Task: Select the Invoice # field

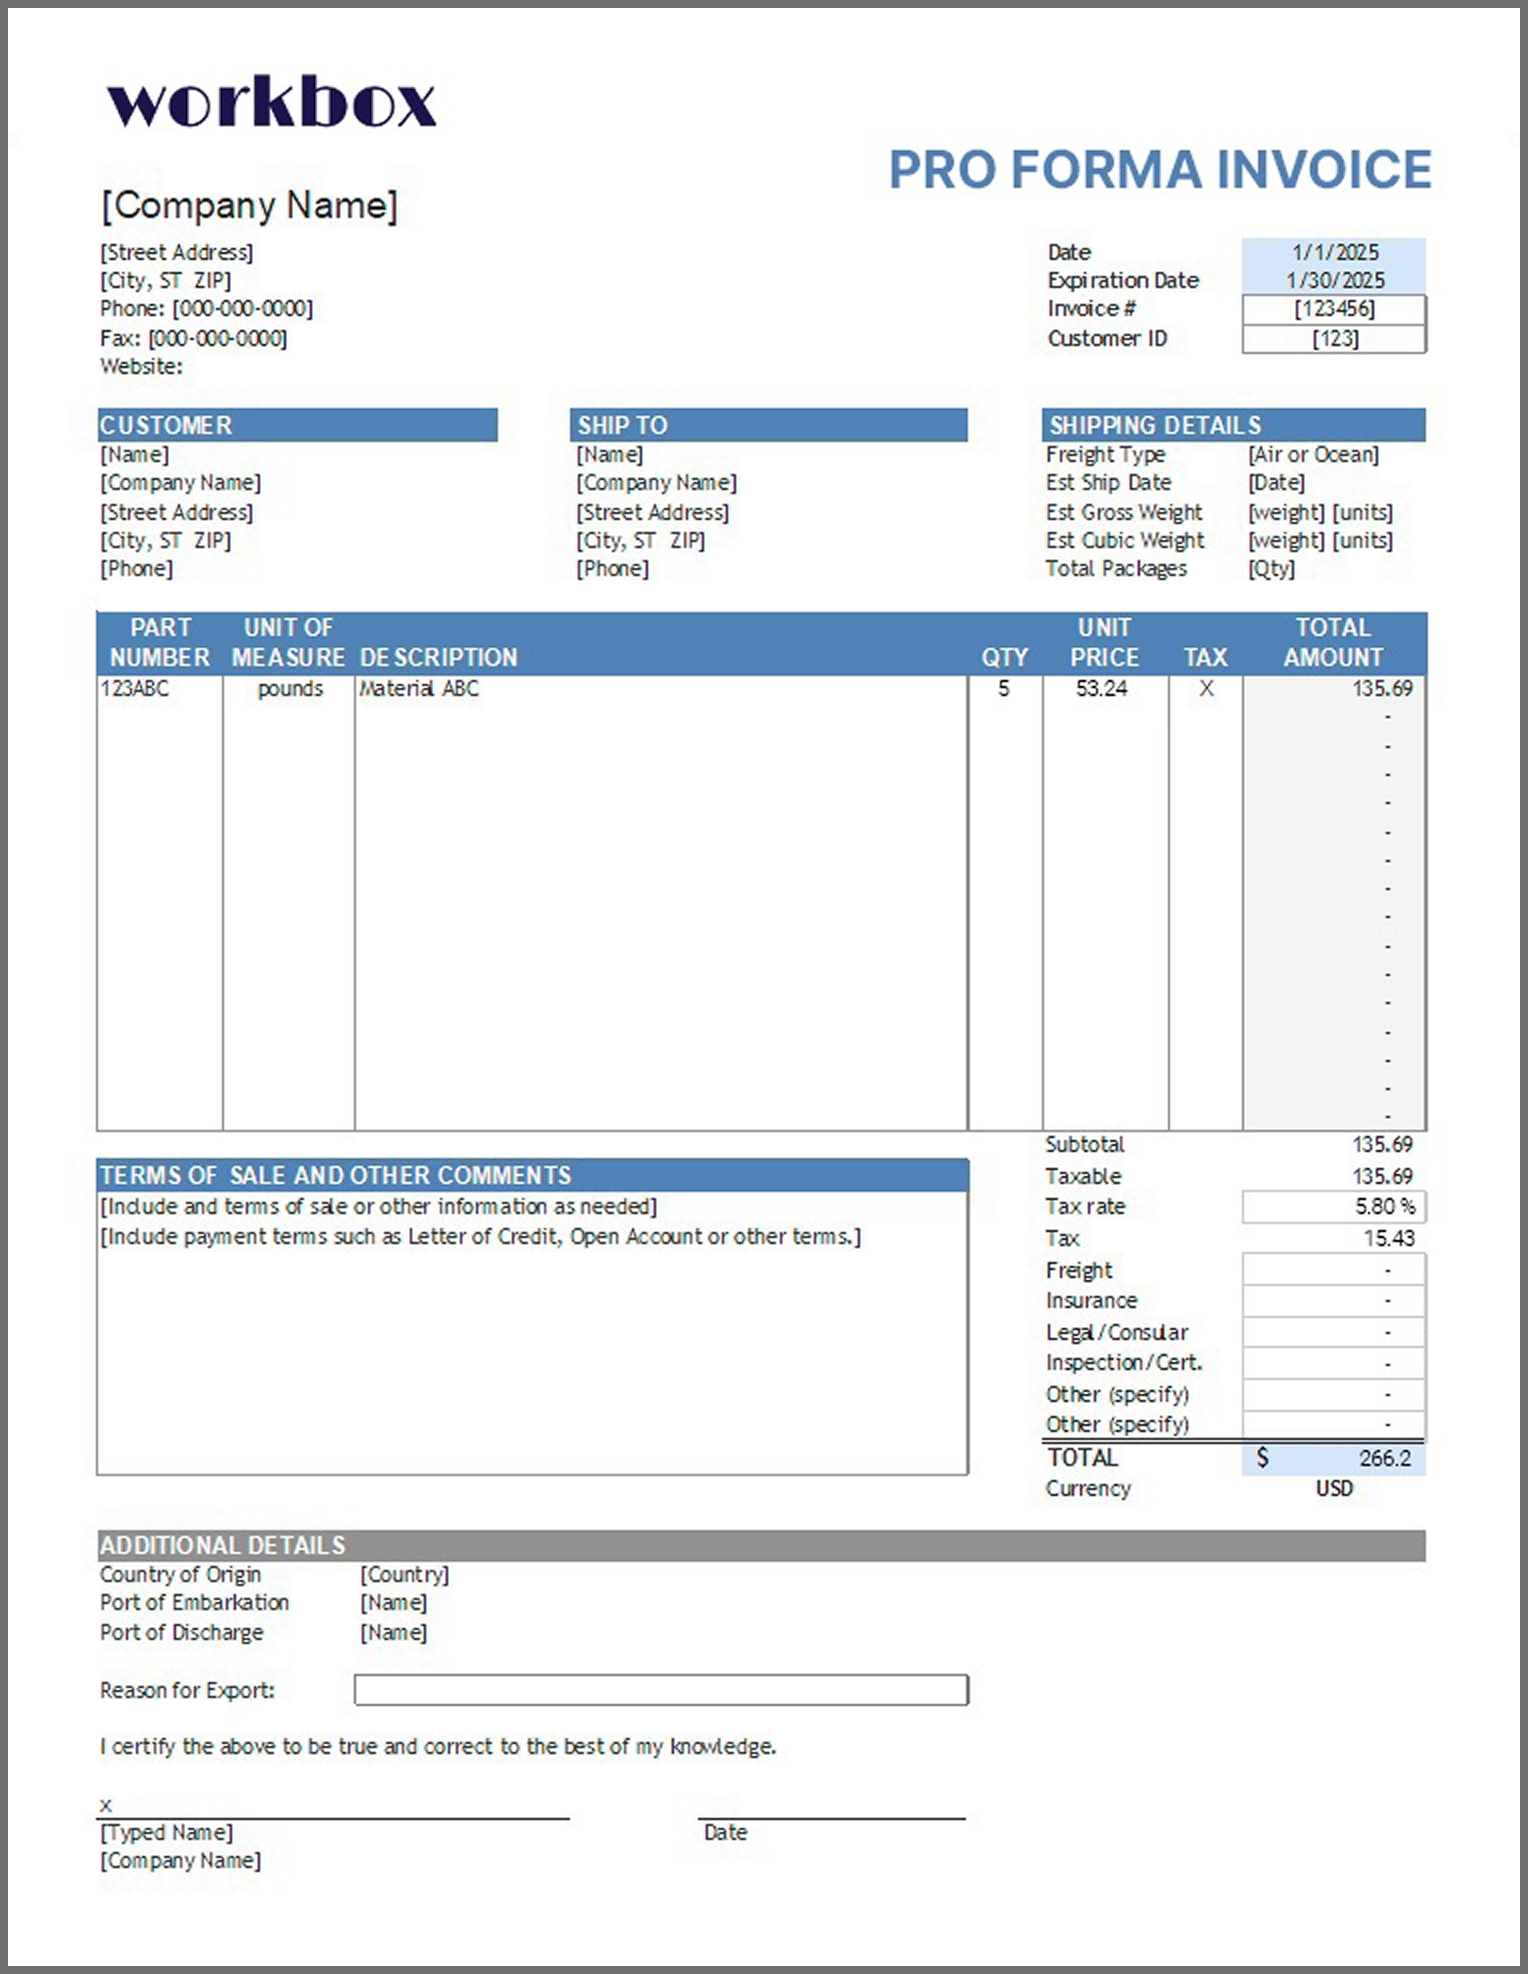Action: [x=1333, y=309]
